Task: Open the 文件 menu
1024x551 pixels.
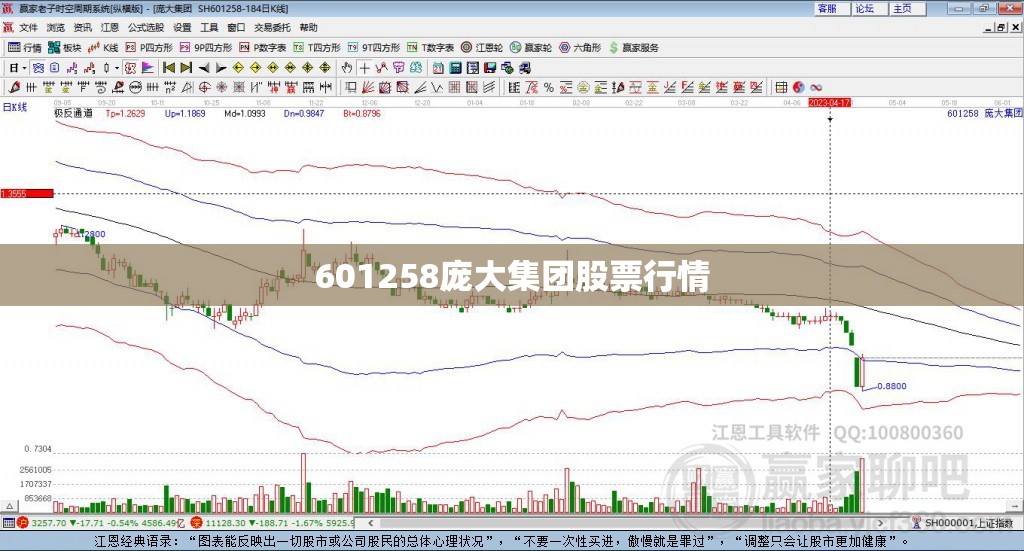Action: pos(29,27)
